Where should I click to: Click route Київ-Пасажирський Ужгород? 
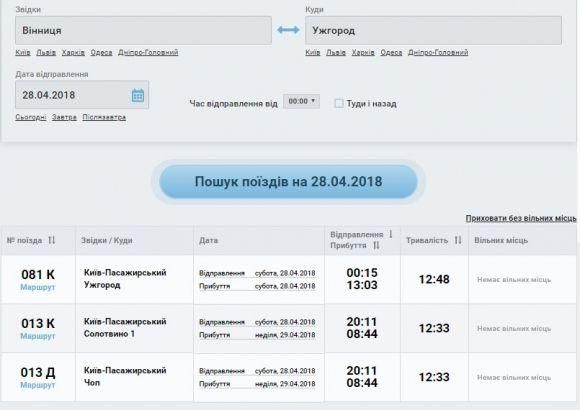click(125, 279)
